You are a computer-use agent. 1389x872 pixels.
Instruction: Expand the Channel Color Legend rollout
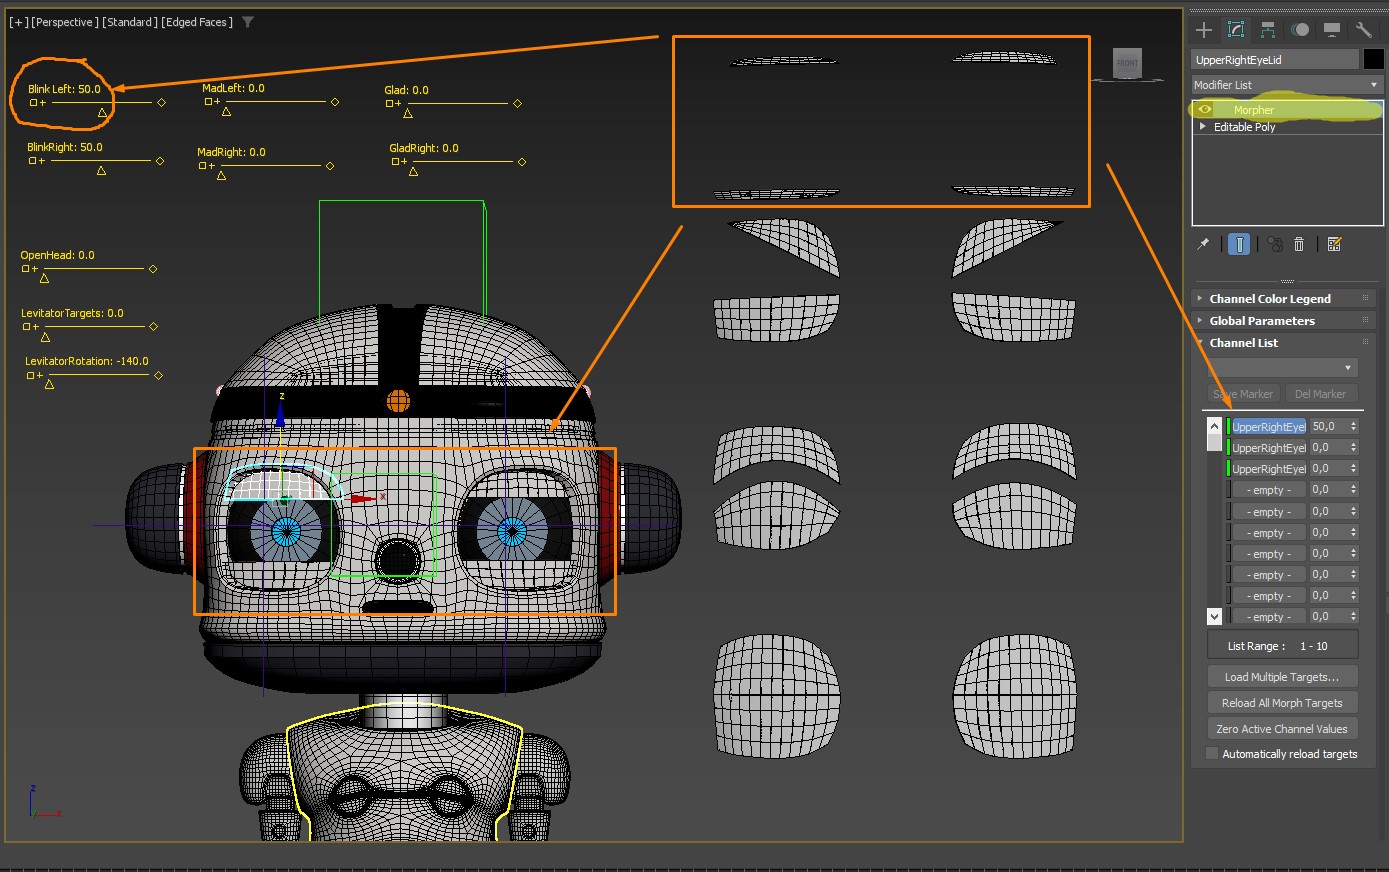click(1270, 299)
